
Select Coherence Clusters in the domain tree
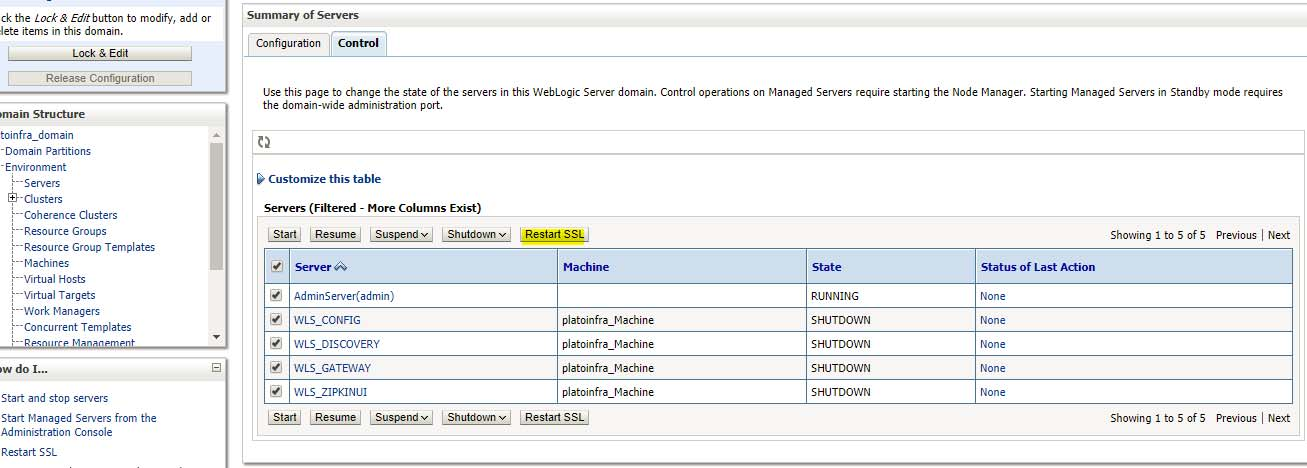tap(70, 215)
